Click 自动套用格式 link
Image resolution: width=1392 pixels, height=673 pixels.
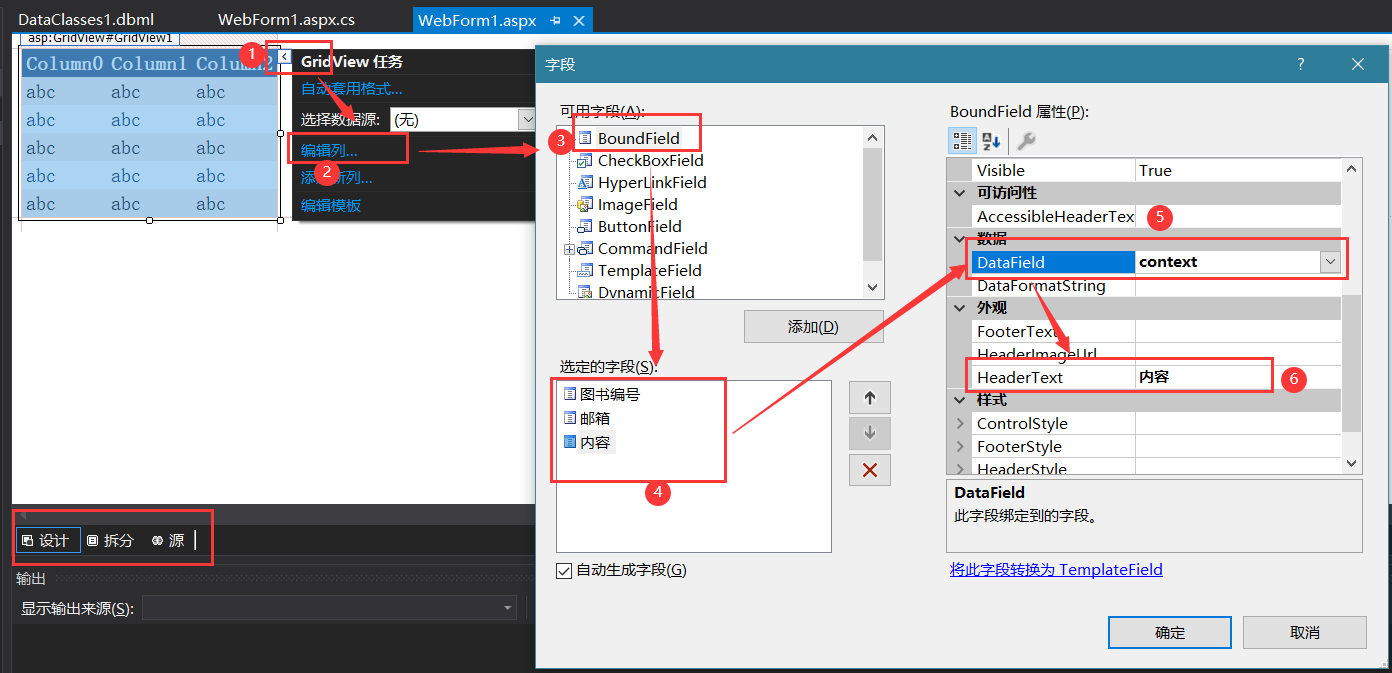[x=352, y=89]
